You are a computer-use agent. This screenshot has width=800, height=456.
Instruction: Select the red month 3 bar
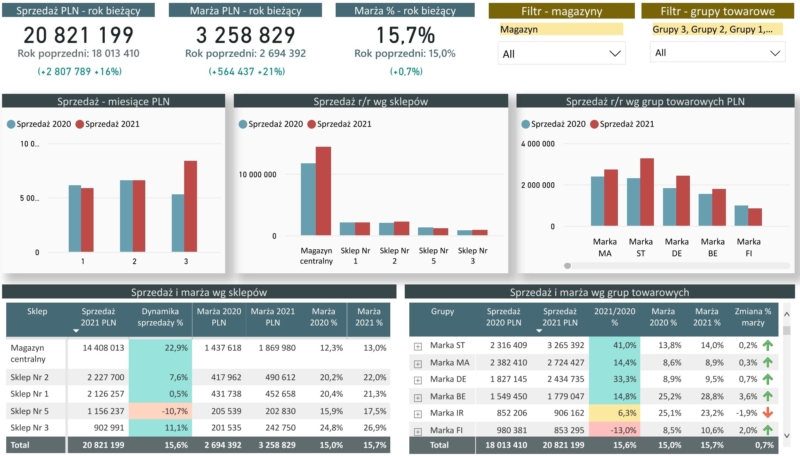[190, 205]
